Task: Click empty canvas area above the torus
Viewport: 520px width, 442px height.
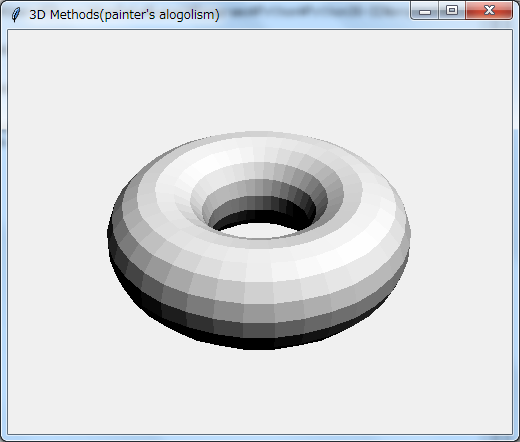Action: 260,80
